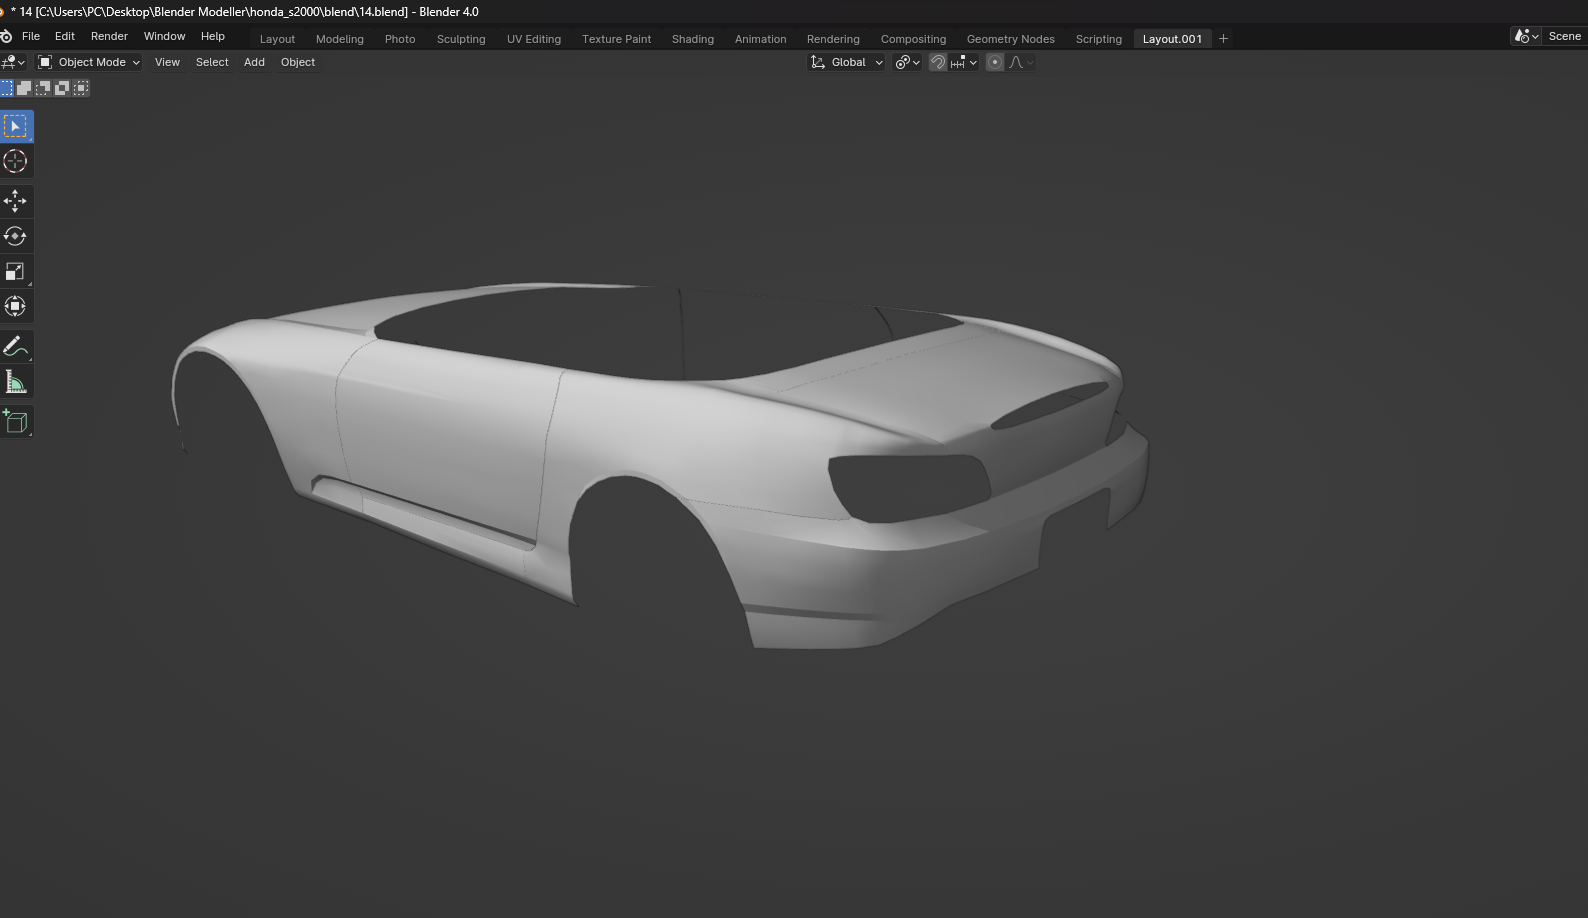This screenshot has width=1588, height=918.
Task: Set selection mode to invert selection
Action: tap(62, 88)
